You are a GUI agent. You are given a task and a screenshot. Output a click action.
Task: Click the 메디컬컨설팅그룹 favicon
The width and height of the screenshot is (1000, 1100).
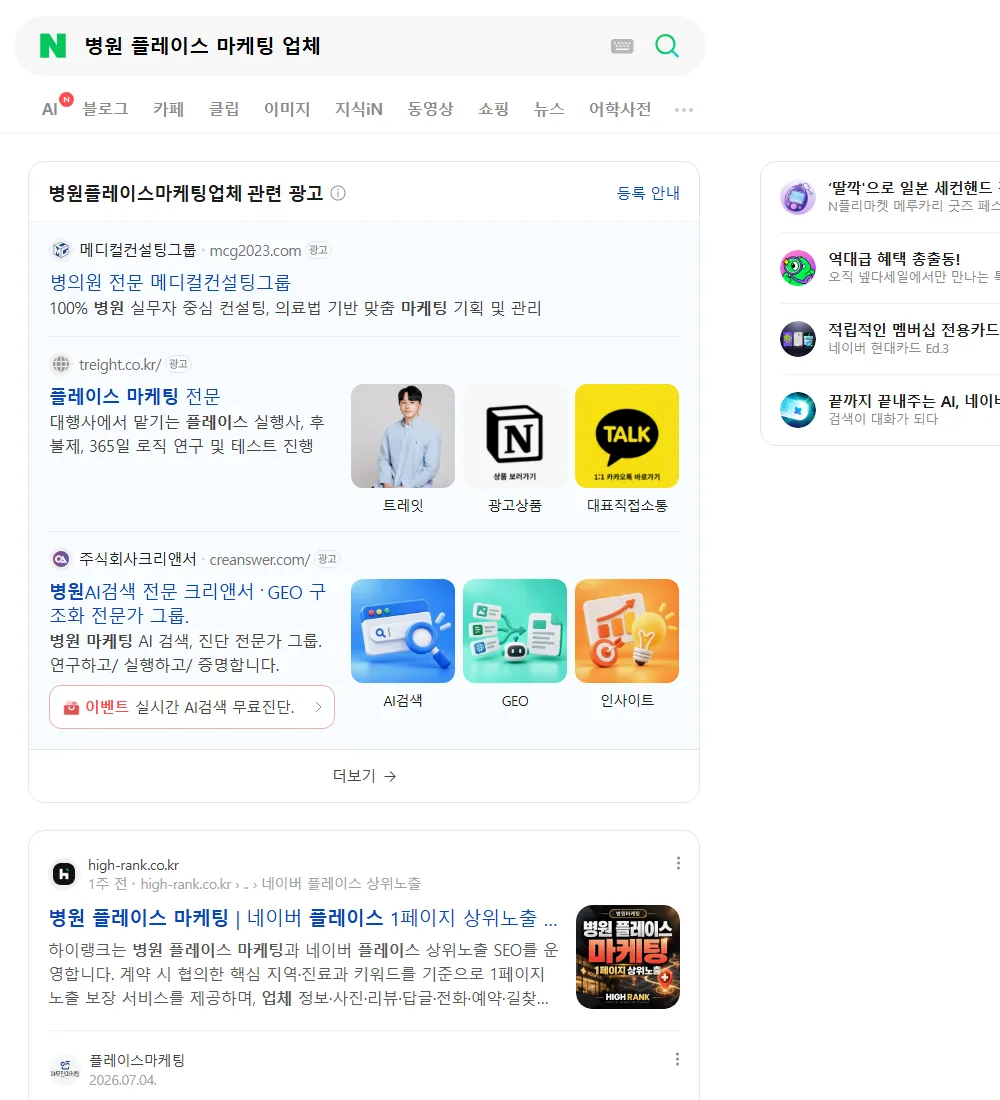(62, 250)
